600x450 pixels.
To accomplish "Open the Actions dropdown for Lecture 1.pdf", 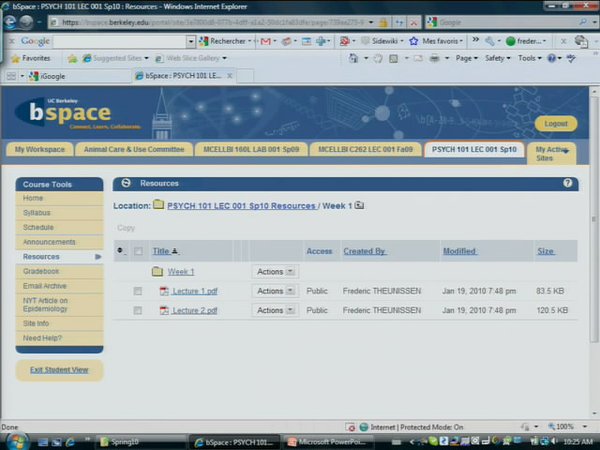I will coord(275,291).
